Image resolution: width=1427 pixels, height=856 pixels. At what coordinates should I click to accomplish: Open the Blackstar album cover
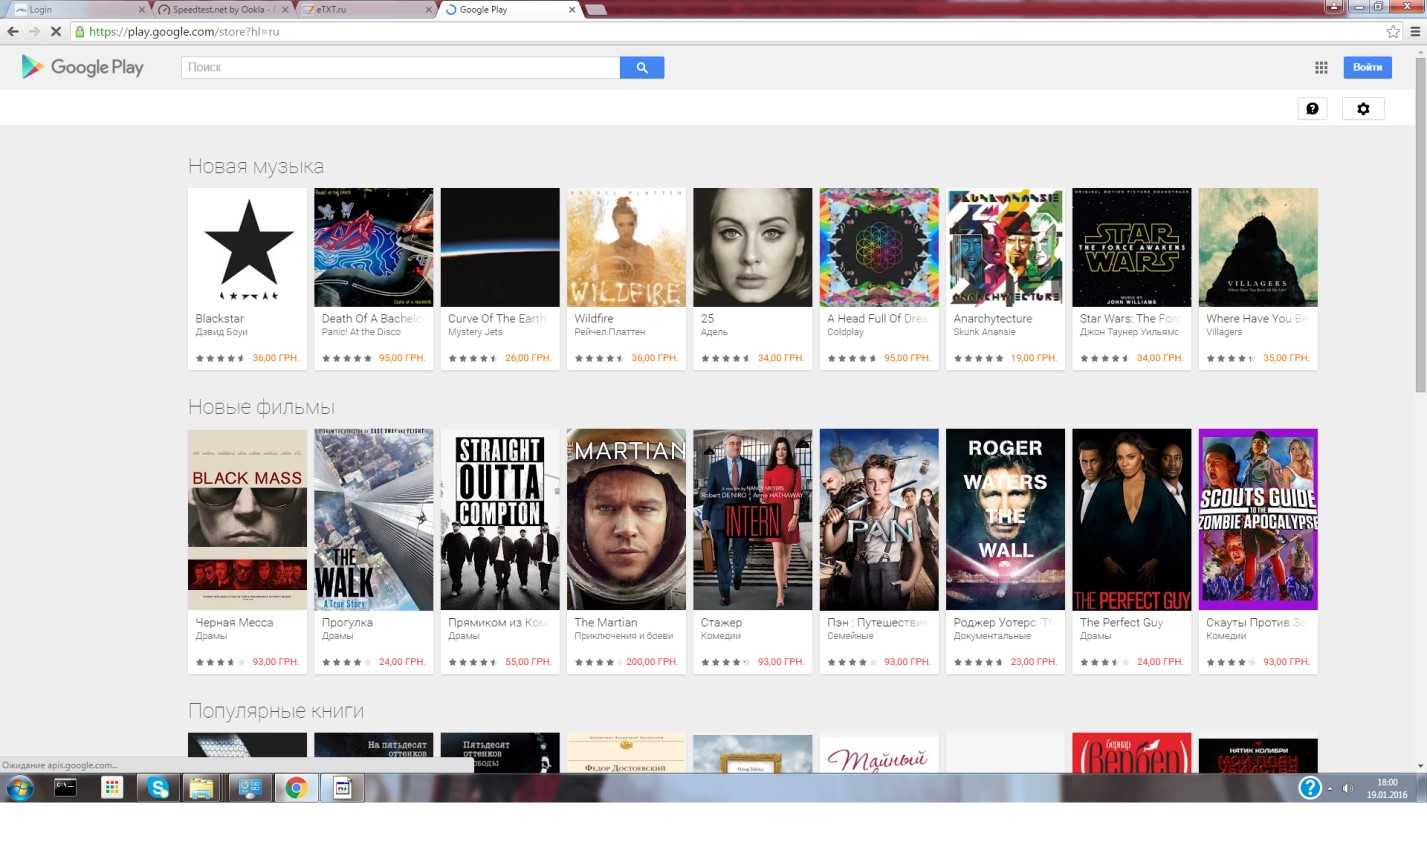[247, 248]
